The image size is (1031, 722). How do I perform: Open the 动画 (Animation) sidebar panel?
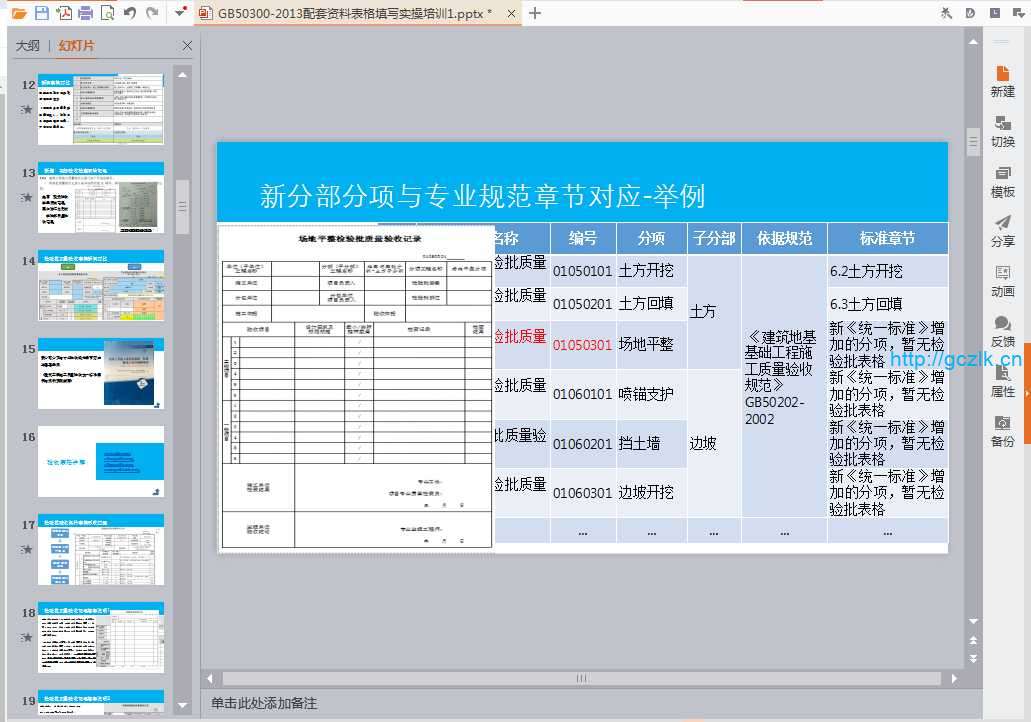[x=1002, y=281]
